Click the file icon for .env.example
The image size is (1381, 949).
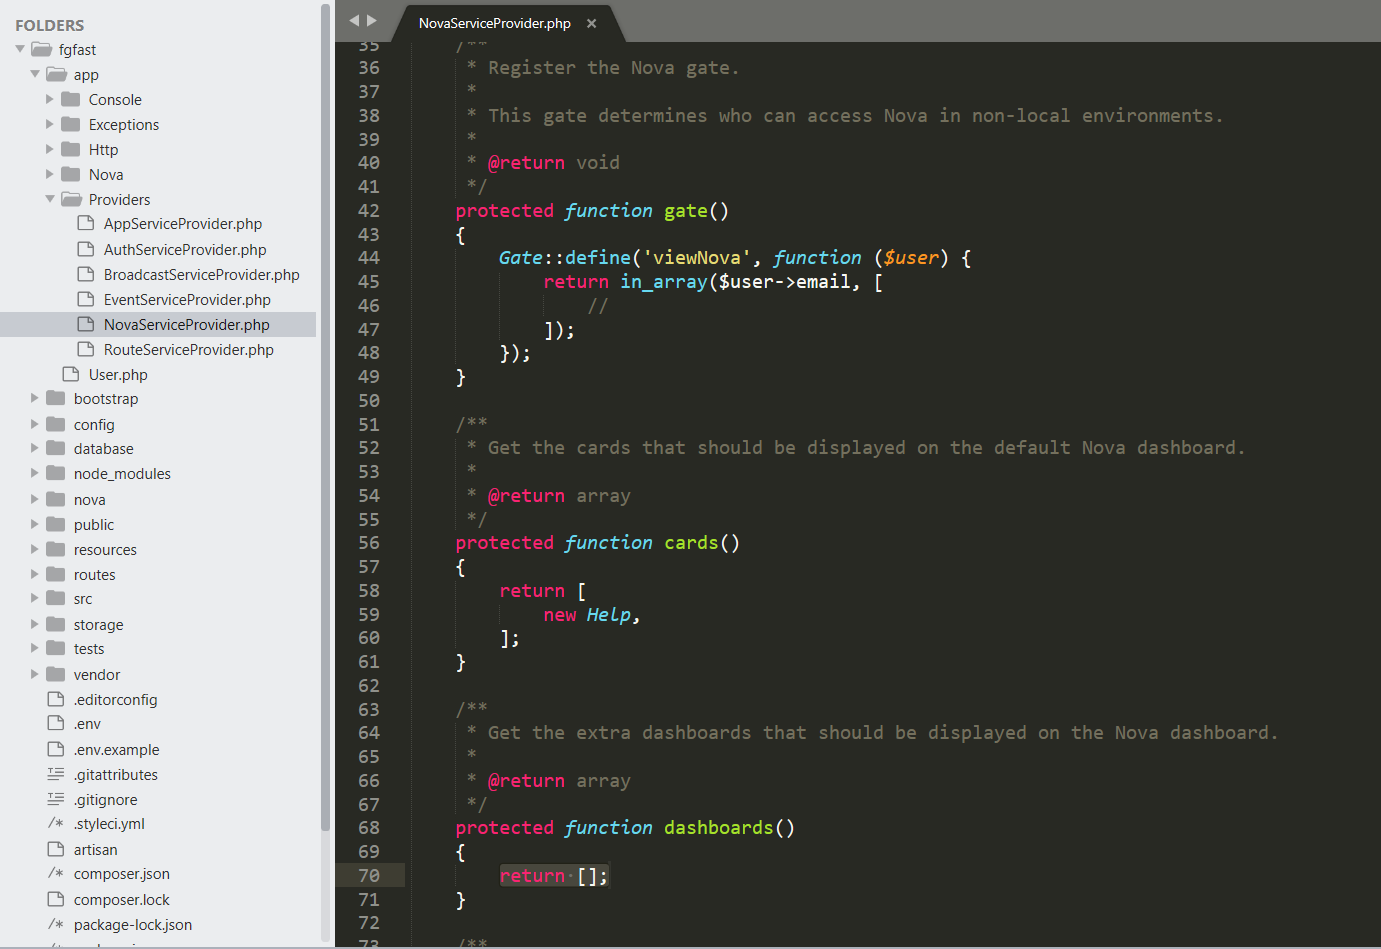pos(55,749)
